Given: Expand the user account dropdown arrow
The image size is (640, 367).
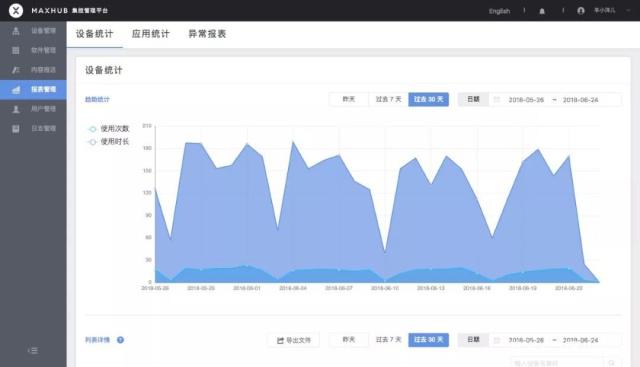Looking at the screenshot, I should [628, 11].
